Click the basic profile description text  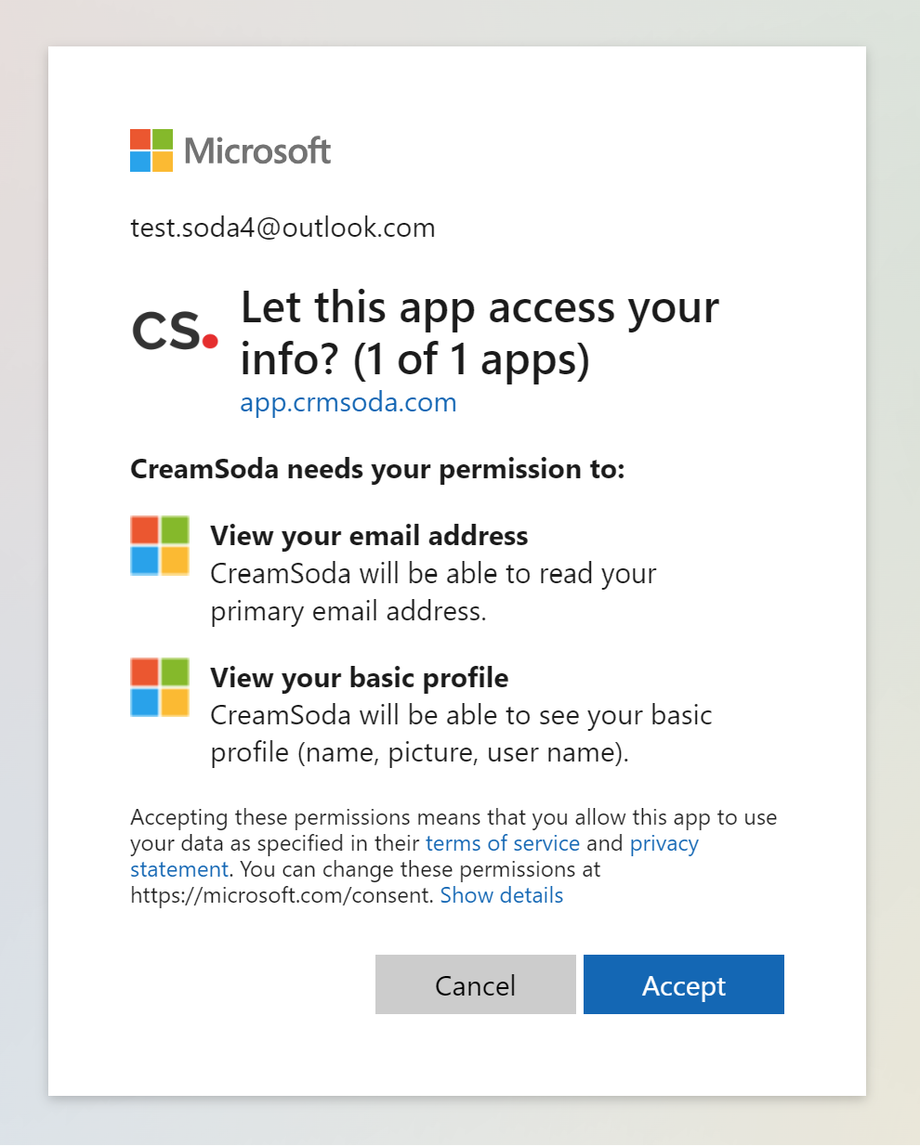pyautogui.click(x=460, y=734)
